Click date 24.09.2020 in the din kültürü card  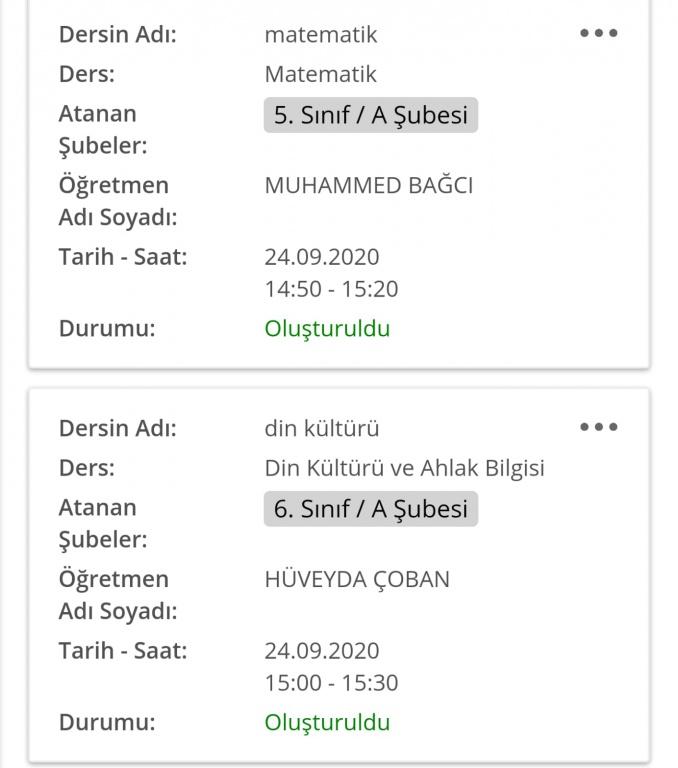coord(322,651)
